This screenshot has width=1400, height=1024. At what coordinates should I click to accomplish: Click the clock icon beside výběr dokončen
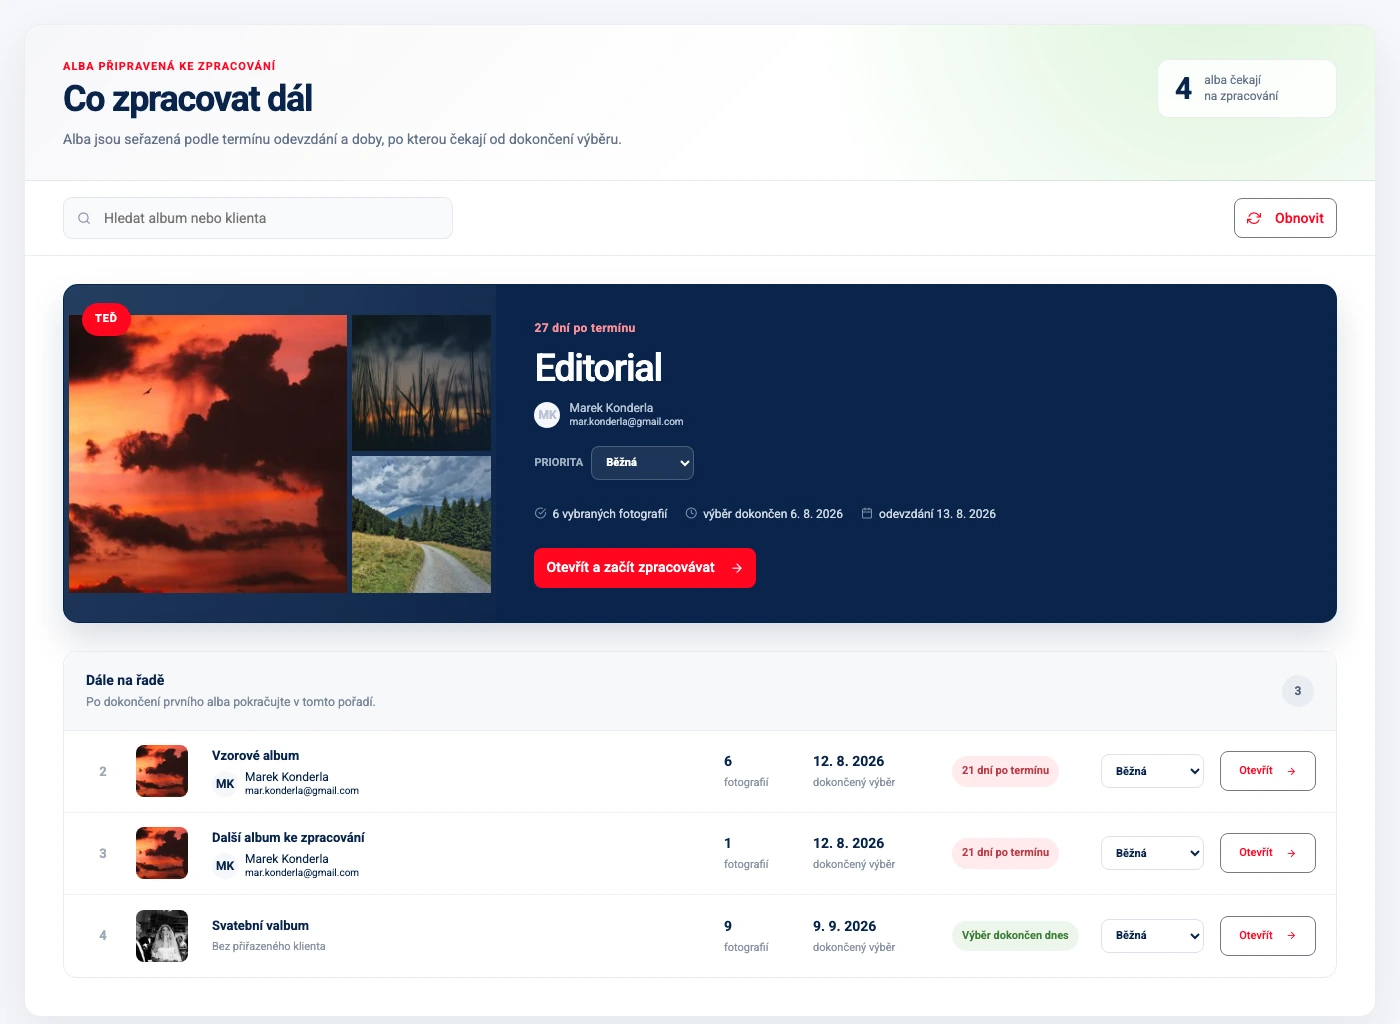point(691,513)
